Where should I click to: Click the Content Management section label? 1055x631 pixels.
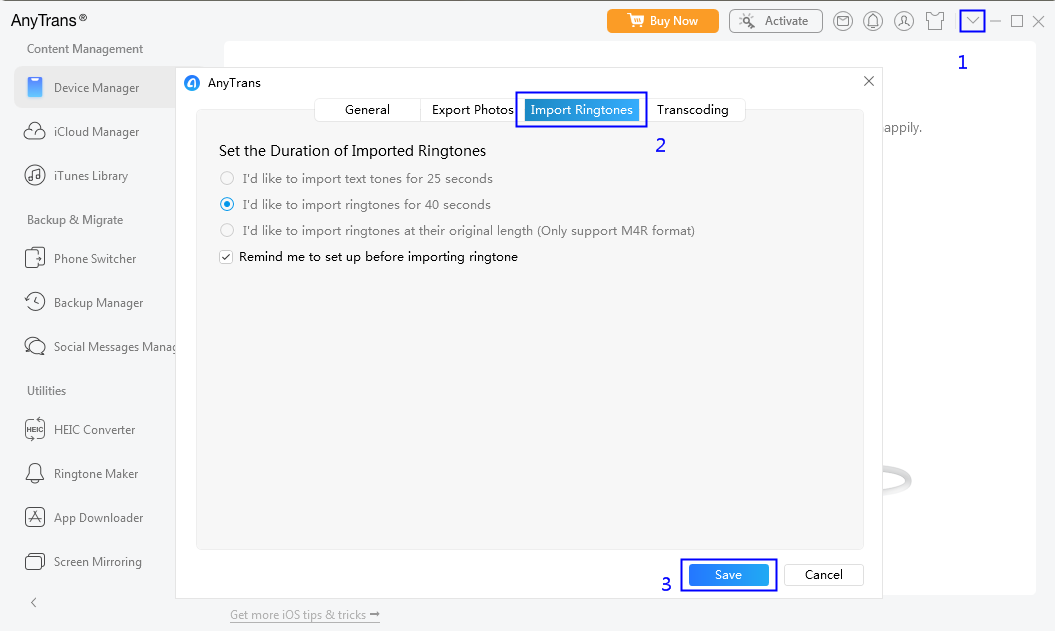point(85,49)
